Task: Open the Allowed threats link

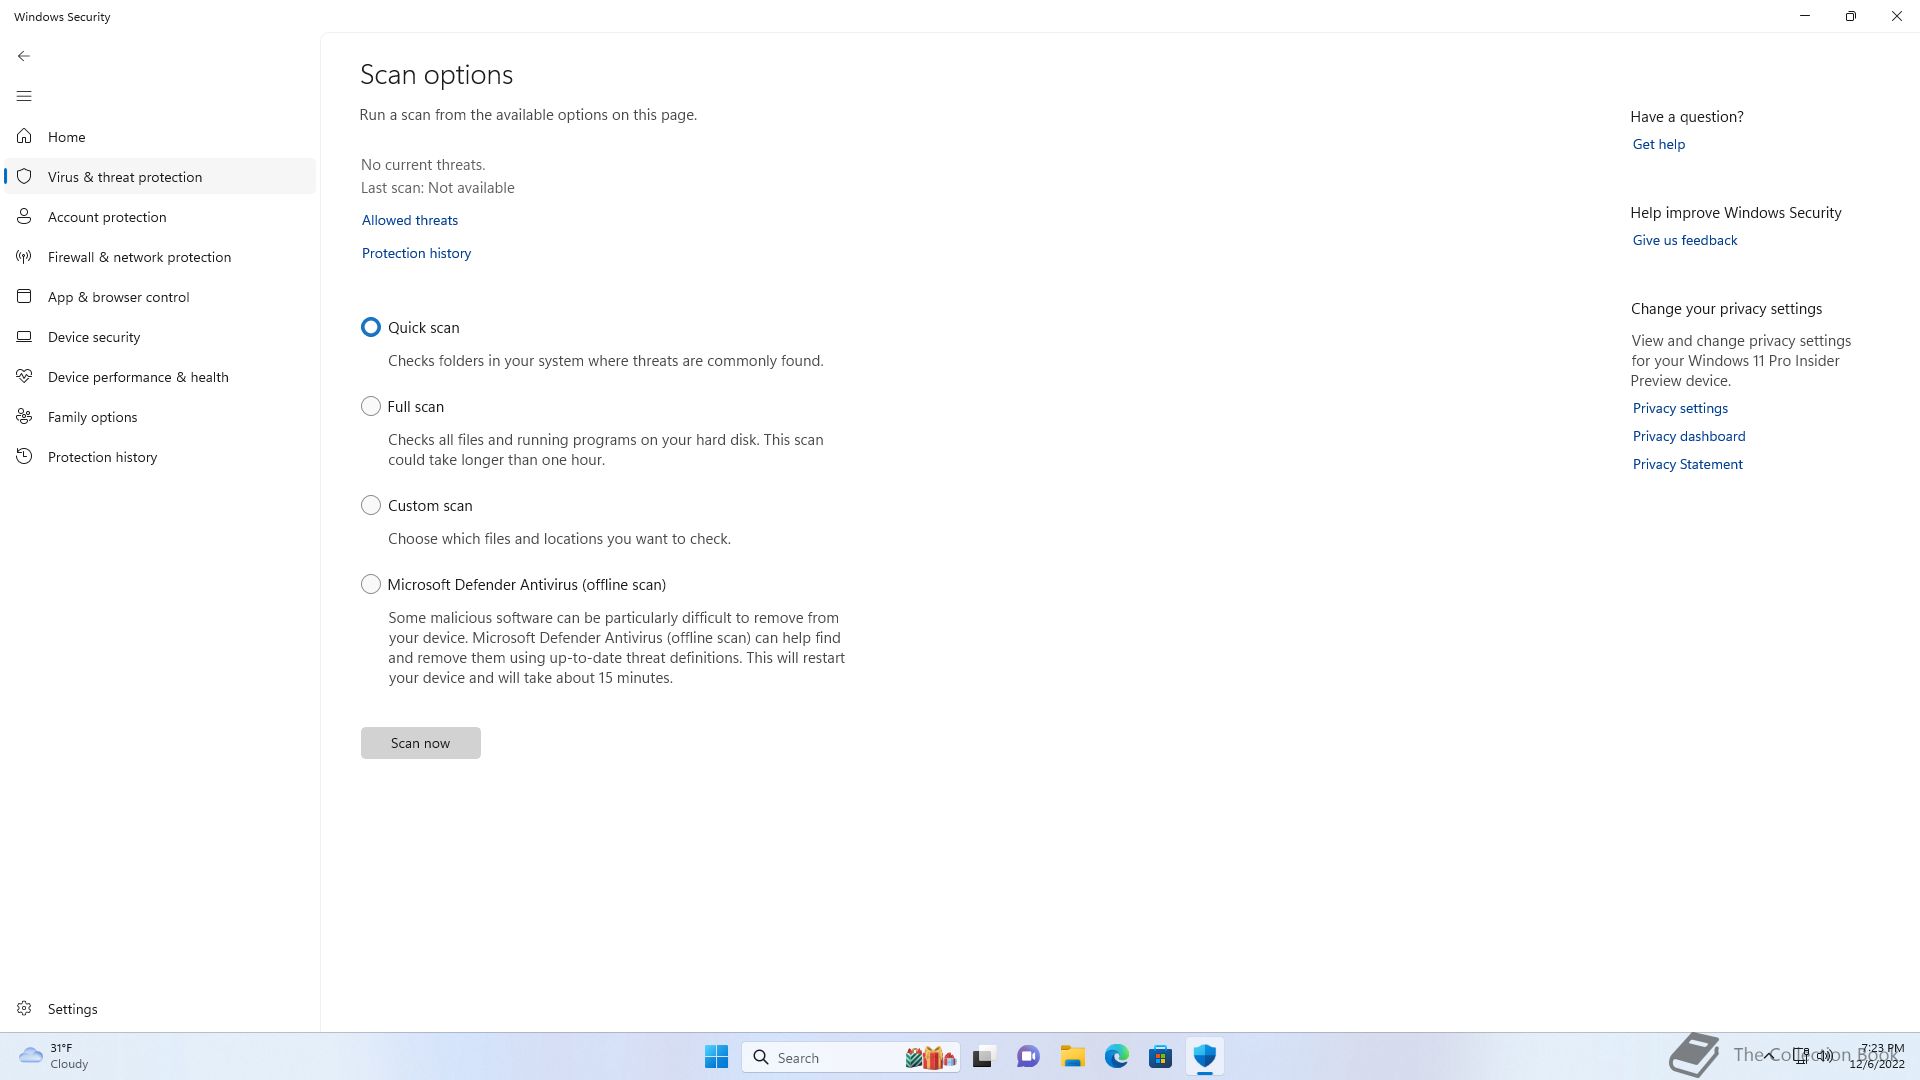Action: pos(410,220)
